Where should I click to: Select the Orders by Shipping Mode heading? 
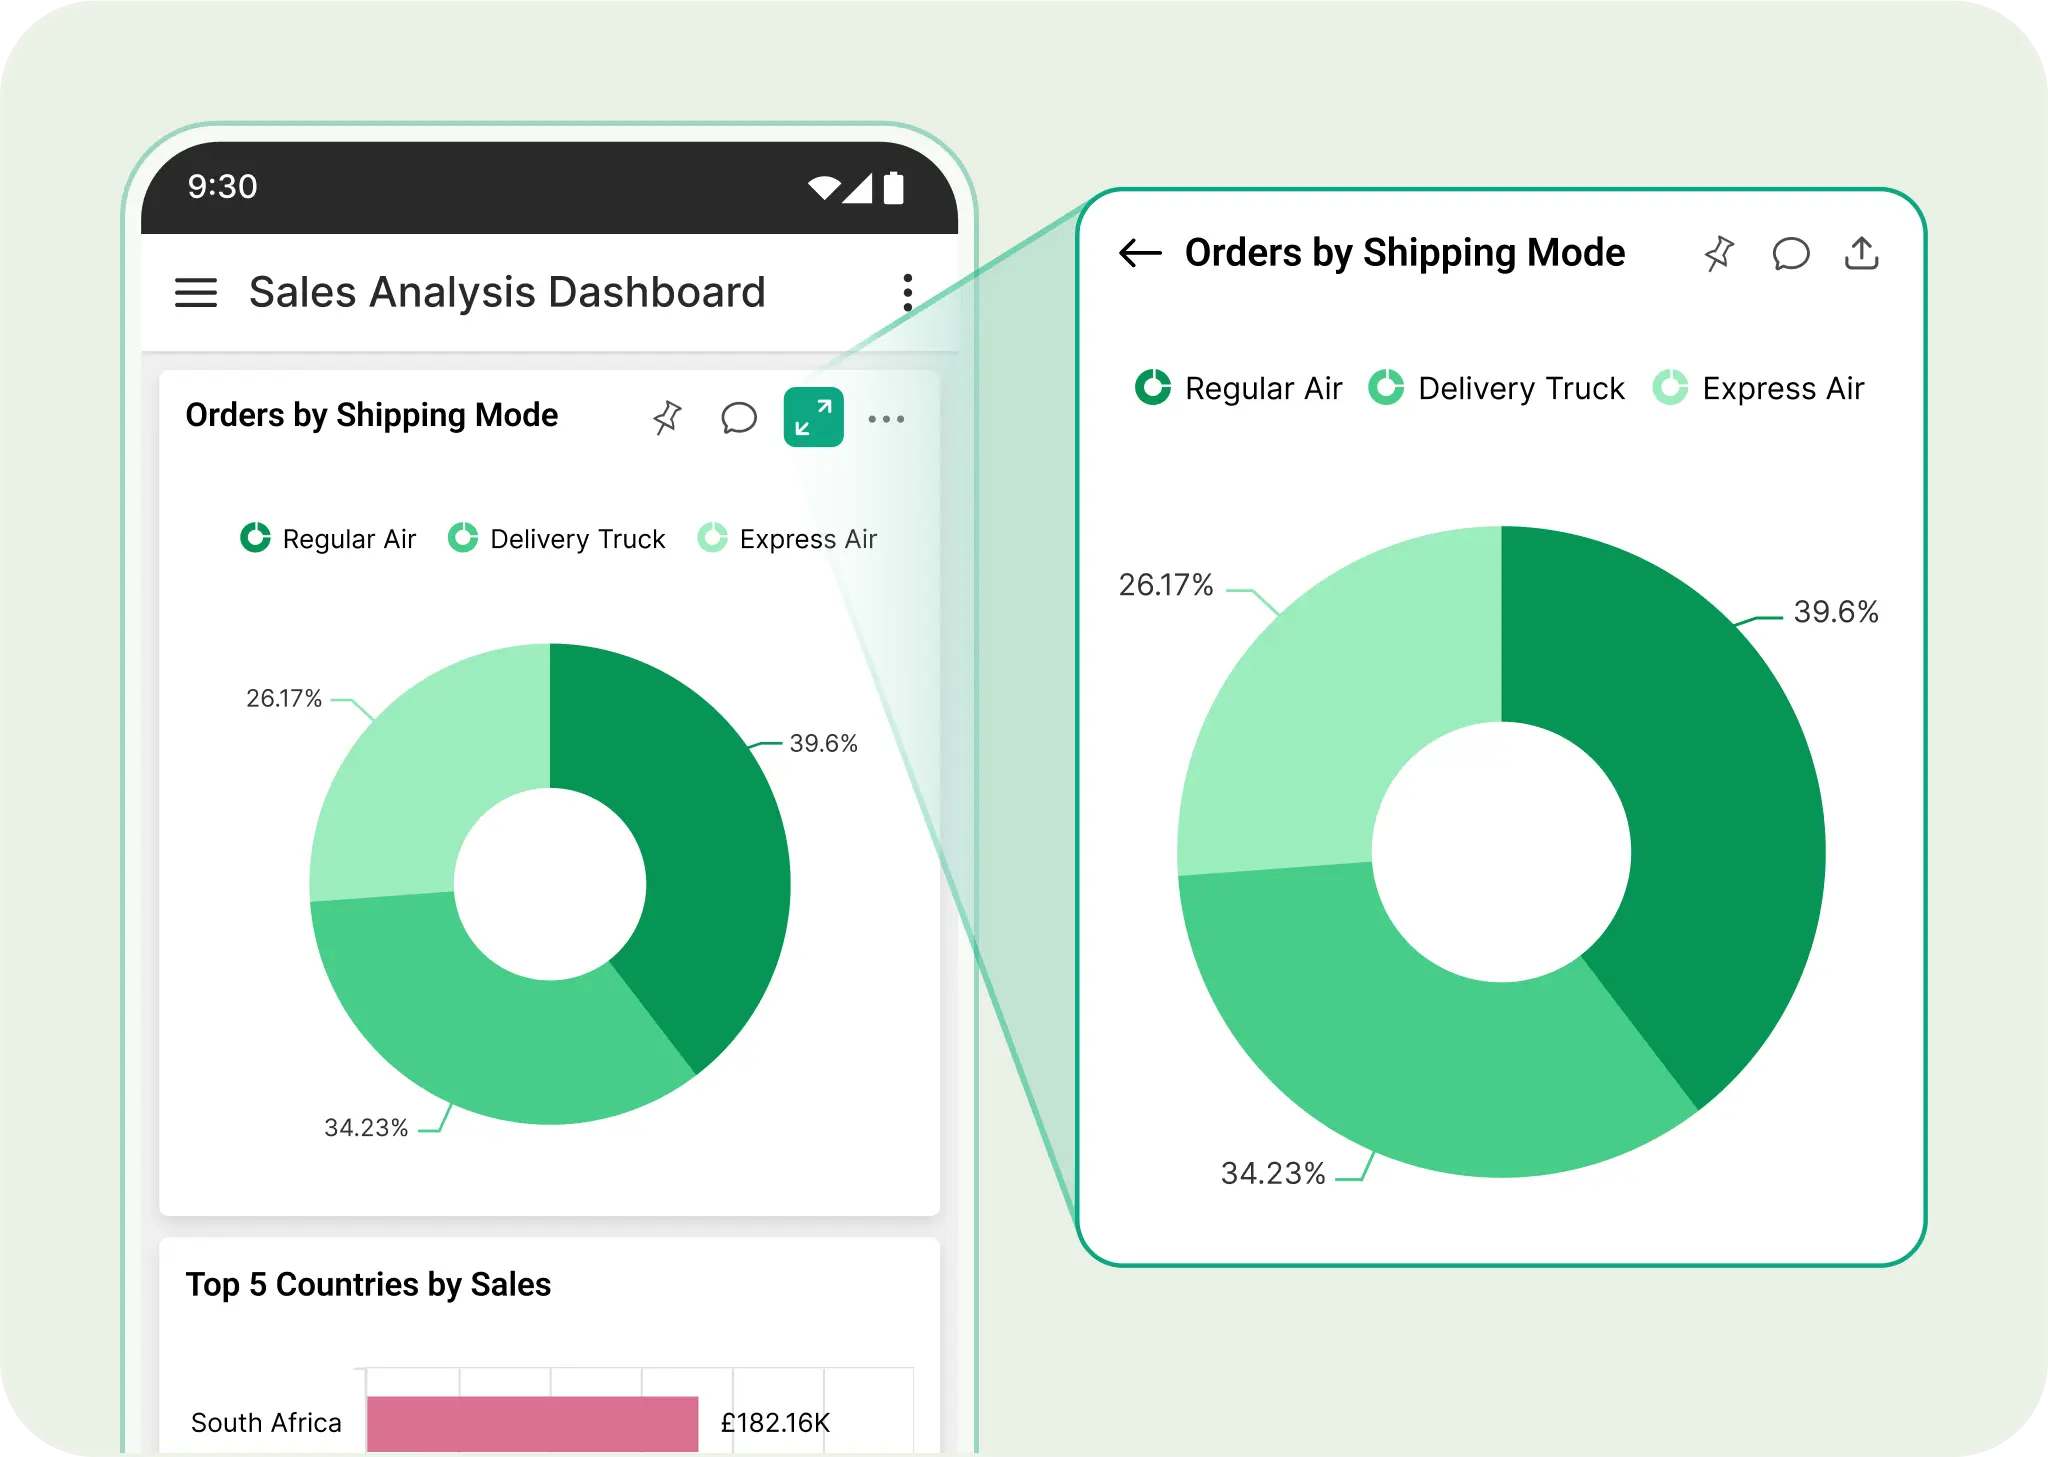[x=372, y=415]
